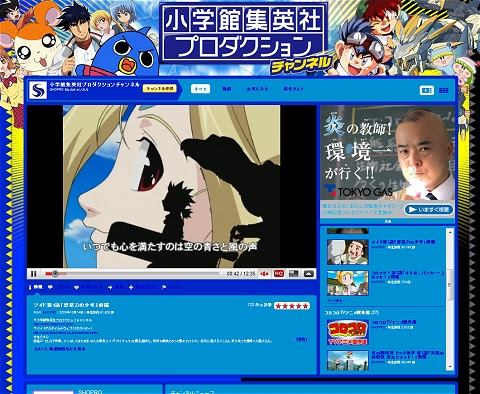This screenshot has height=394, width=480.
Task: Click the channel banner title logo
Action: point(244,33)
